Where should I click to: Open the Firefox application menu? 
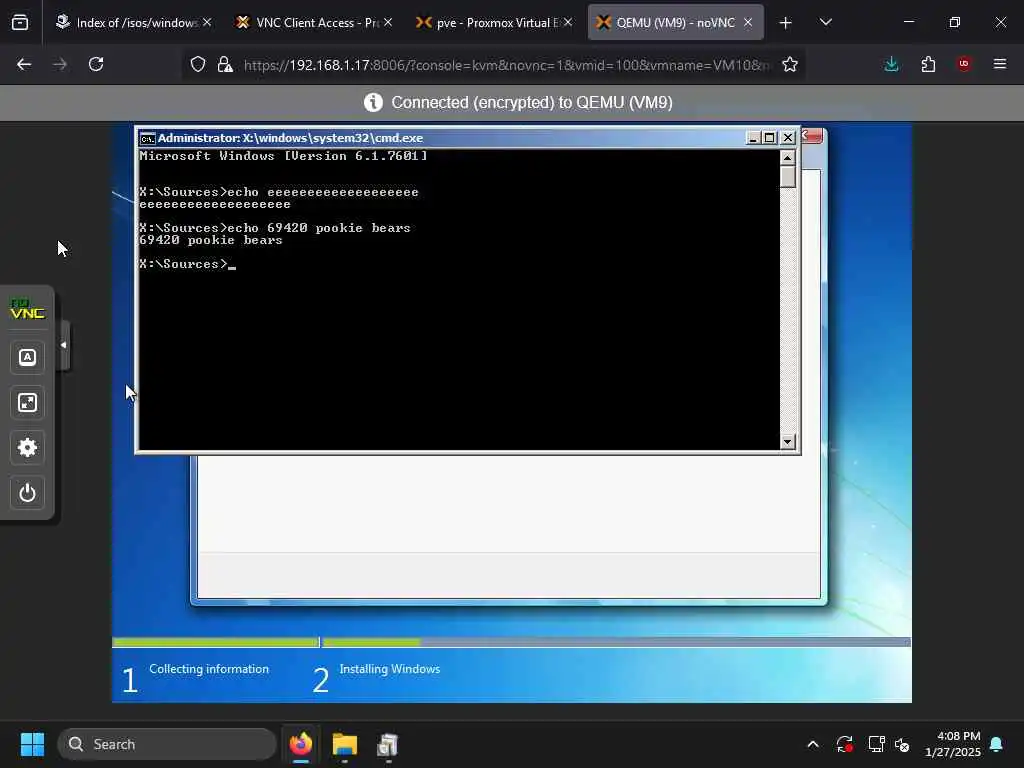point(1000,64)
